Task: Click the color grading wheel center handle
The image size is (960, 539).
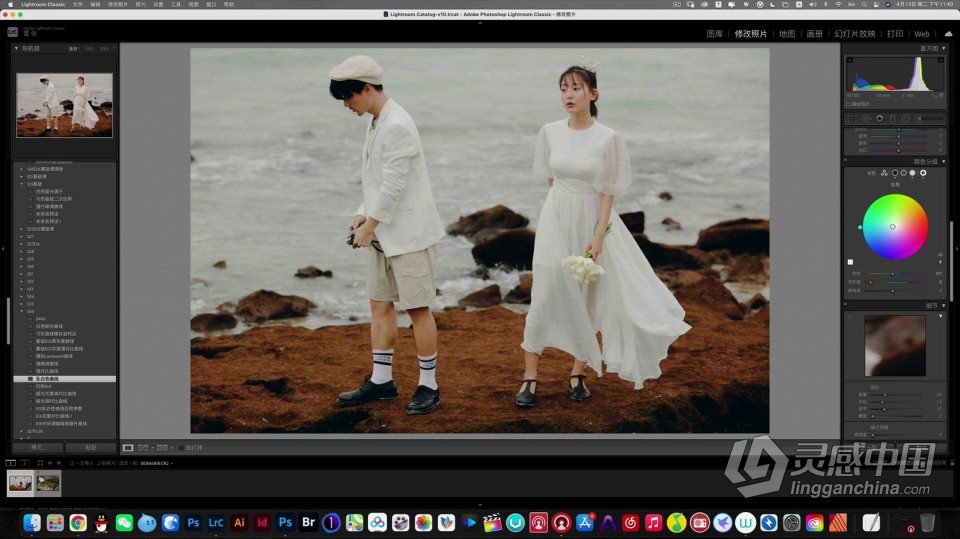Action: tap(893, 227)
